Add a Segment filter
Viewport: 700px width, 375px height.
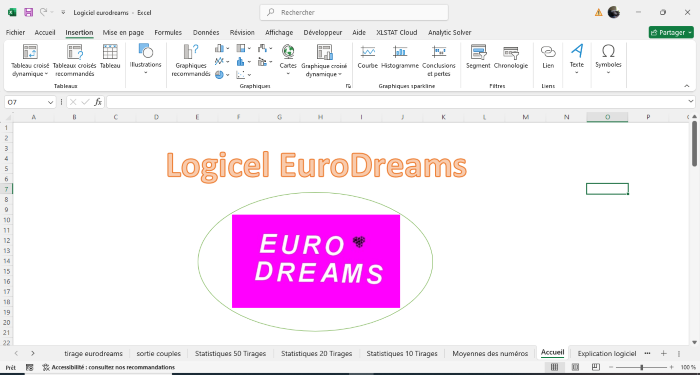tap(478, 57)
